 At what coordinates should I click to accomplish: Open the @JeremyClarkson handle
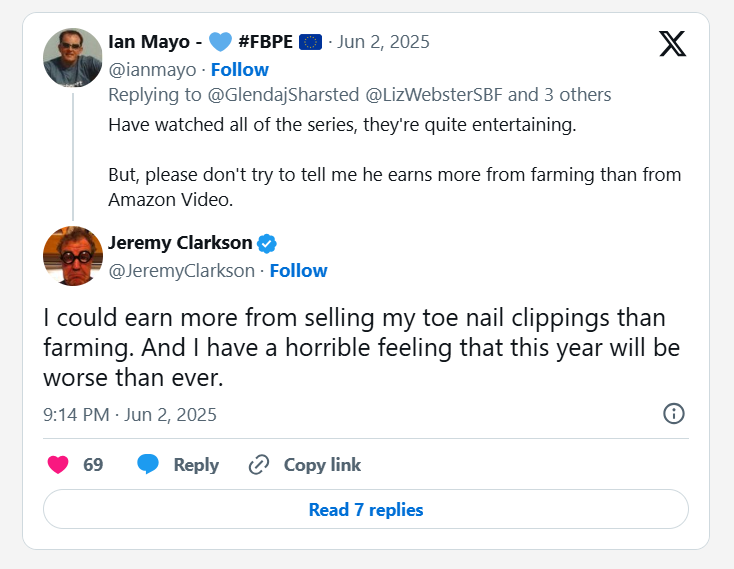tap(181, 271)
